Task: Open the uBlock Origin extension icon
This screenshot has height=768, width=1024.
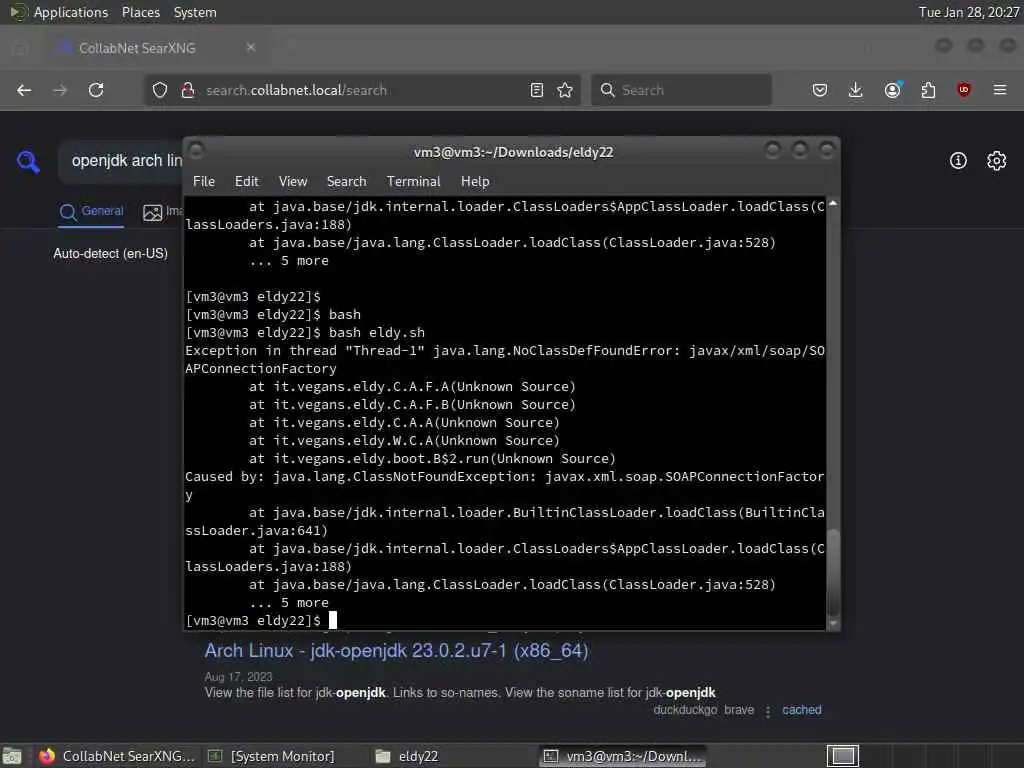Action: tap(964, 90)
